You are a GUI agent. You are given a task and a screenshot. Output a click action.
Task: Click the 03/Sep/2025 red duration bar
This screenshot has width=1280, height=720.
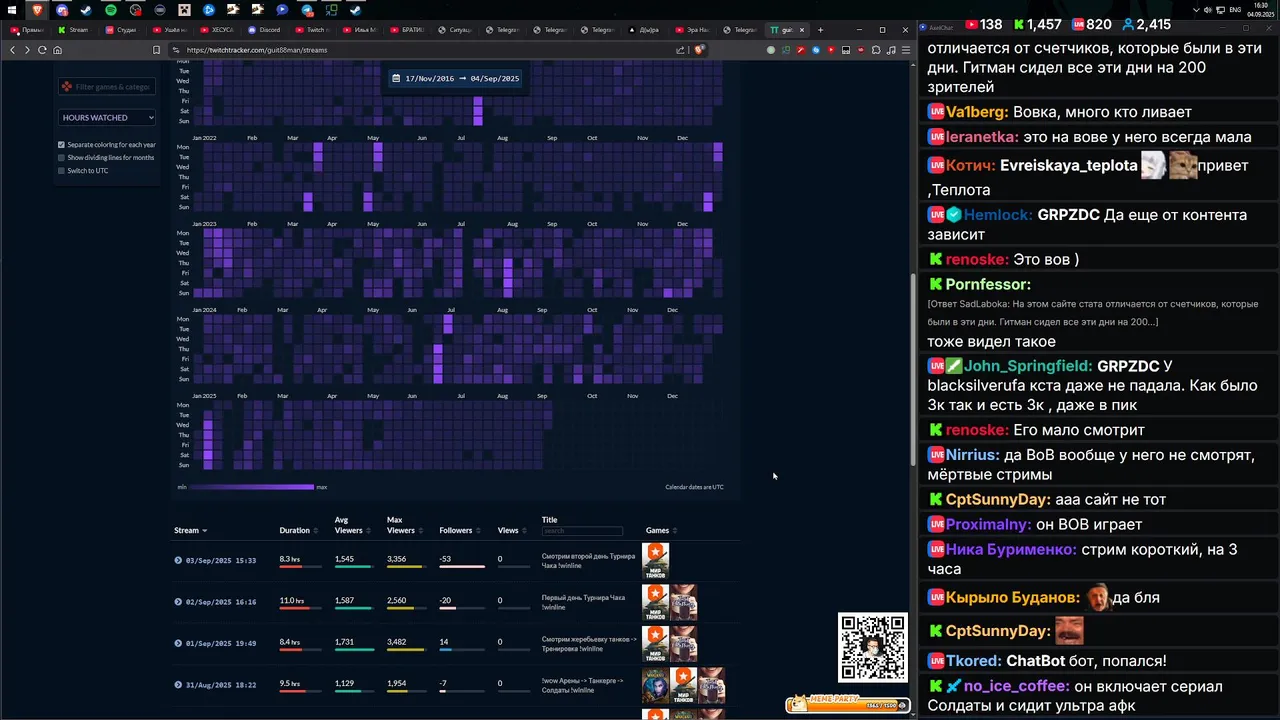click(291, 567)
